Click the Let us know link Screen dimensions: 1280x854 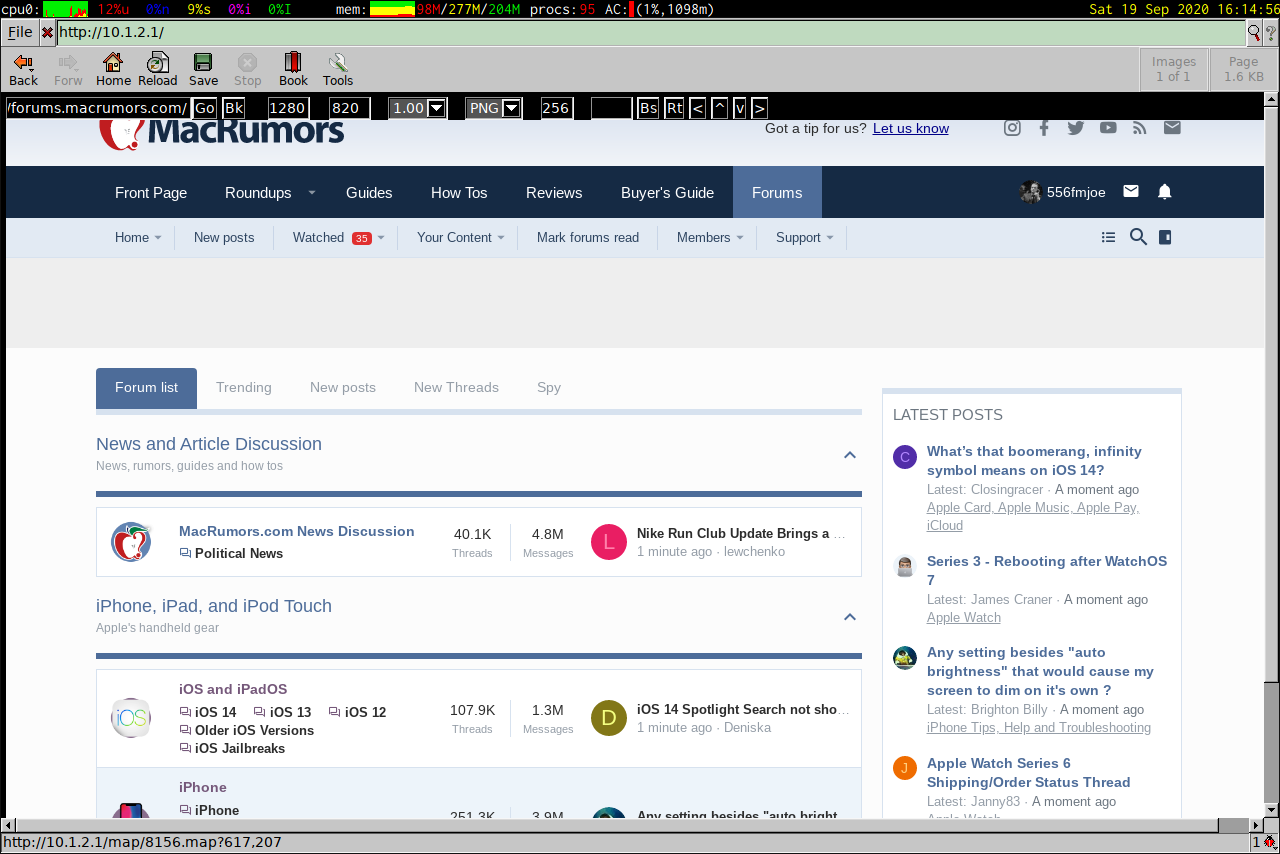[x=911, y=129]
